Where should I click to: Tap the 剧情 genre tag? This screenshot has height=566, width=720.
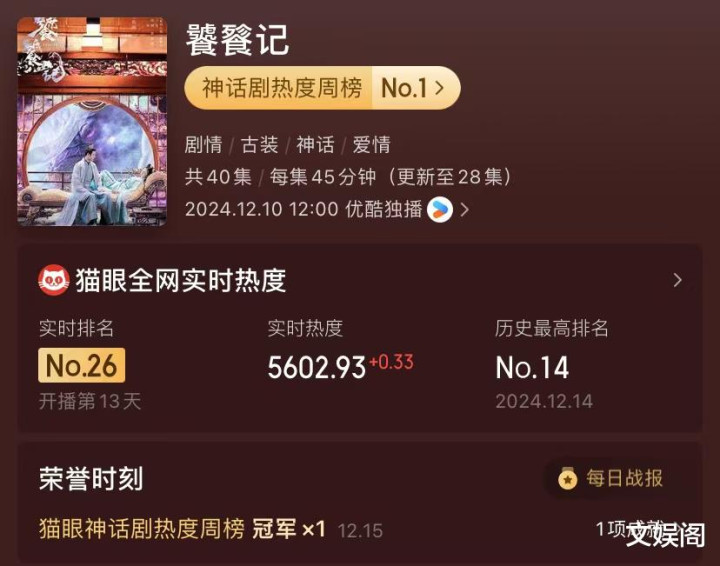tap(203, 145)
